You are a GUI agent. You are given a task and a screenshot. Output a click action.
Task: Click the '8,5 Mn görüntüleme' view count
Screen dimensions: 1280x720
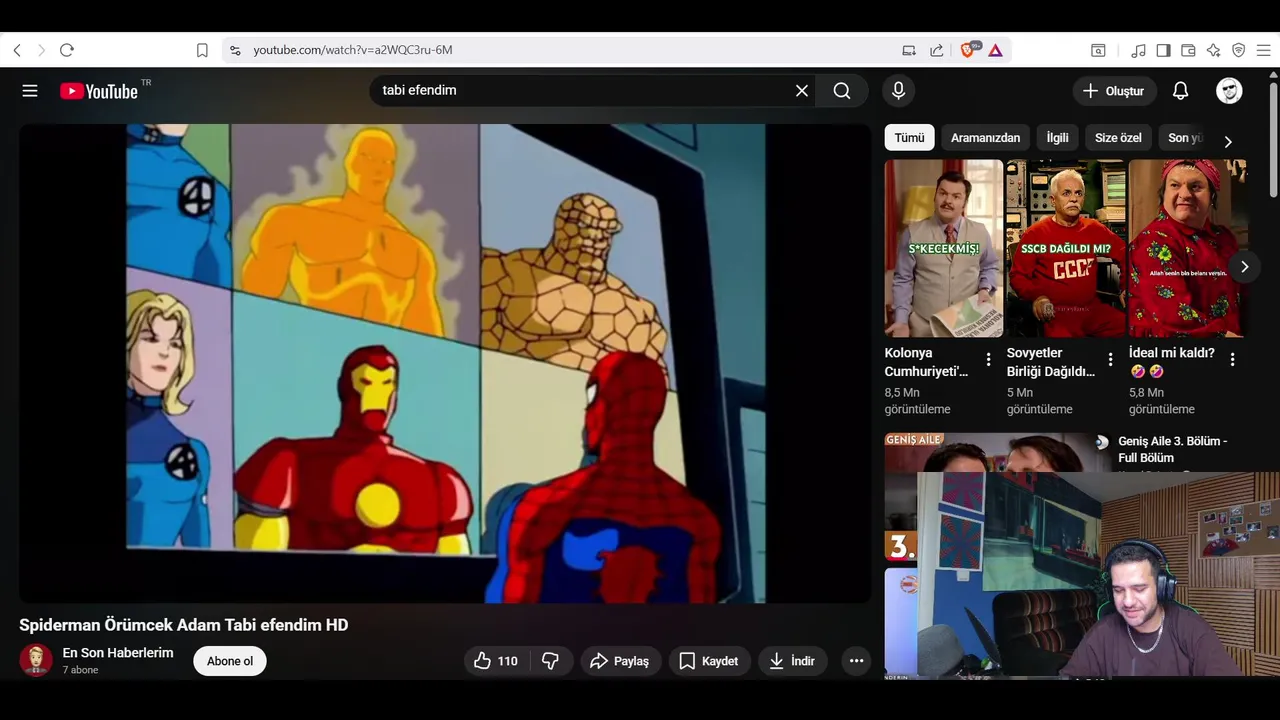(x=918, y=401)
